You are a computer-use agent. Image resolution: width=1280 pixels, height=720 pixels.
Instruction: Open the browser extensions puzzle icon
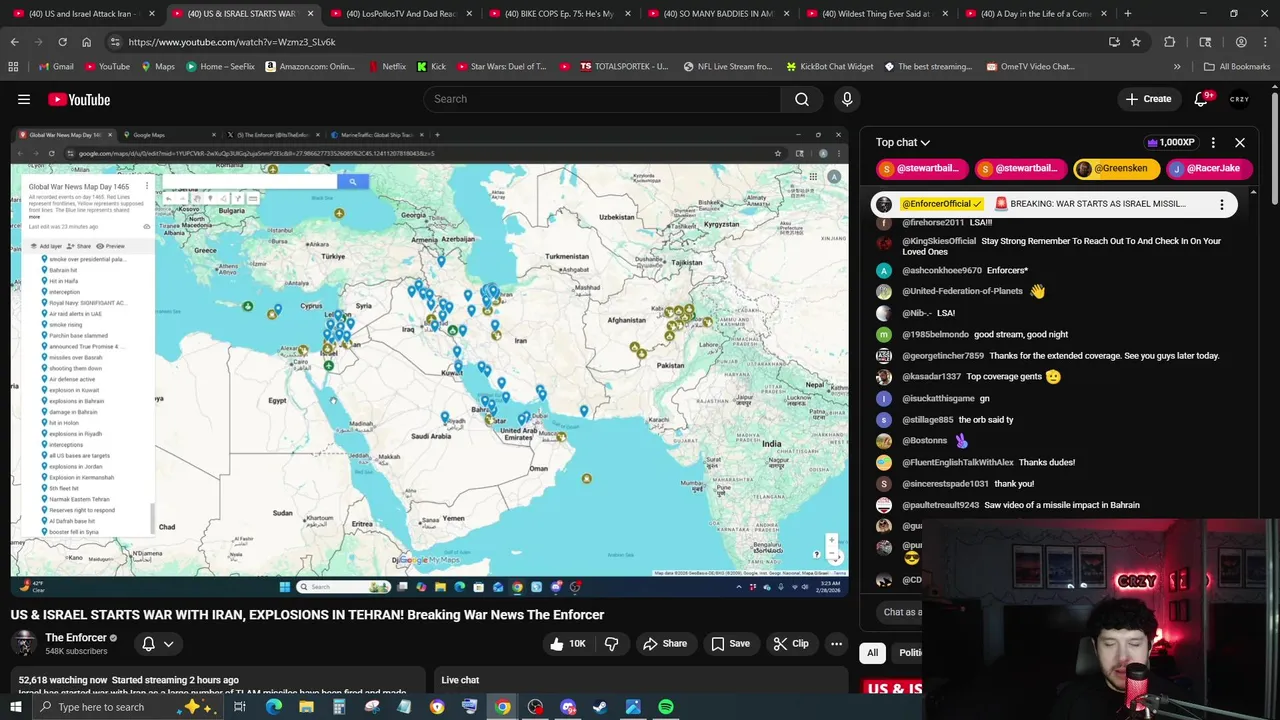[x=1169, y=42]
